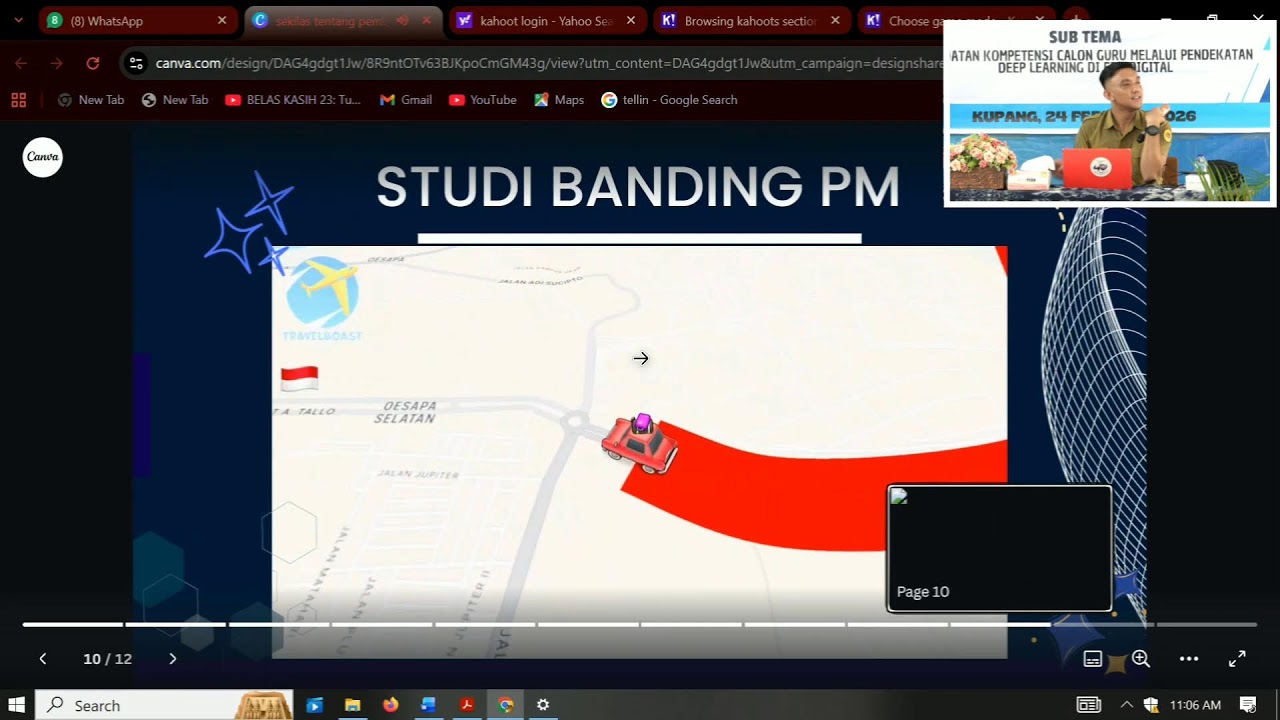Viewport: 1280px width, 720px height.
Task: Open the Chrome apps grid shortcut
Action: [18, 100]
